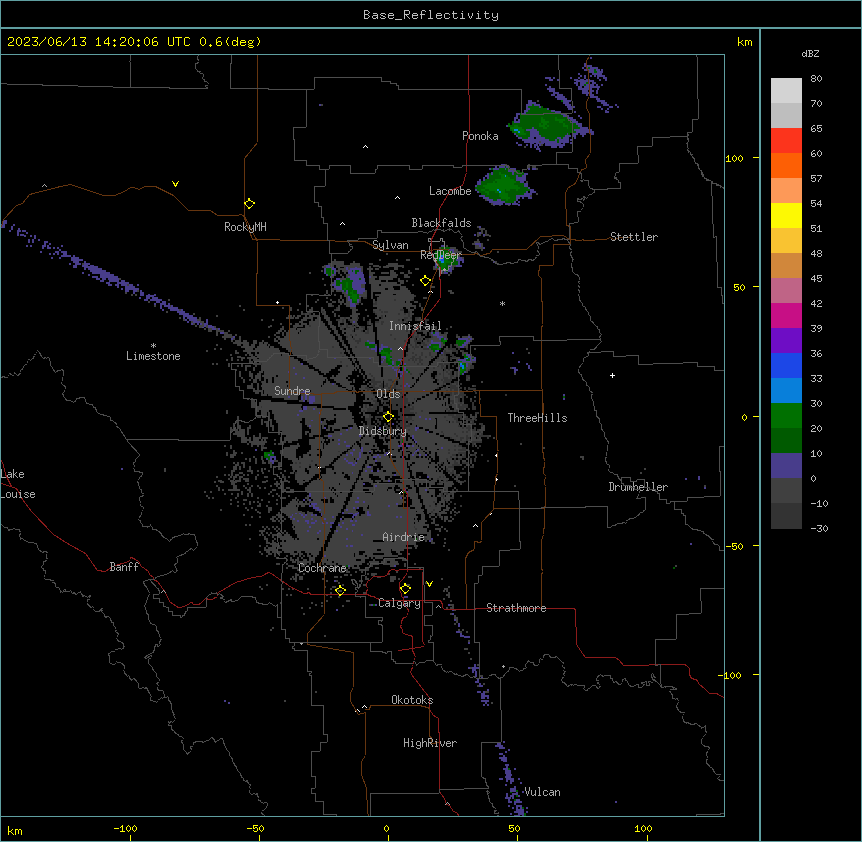This screenshot has height=842, width=862.
Task: Click the magenta 42 dBZ color swatch
Action: tap(786, 315)
